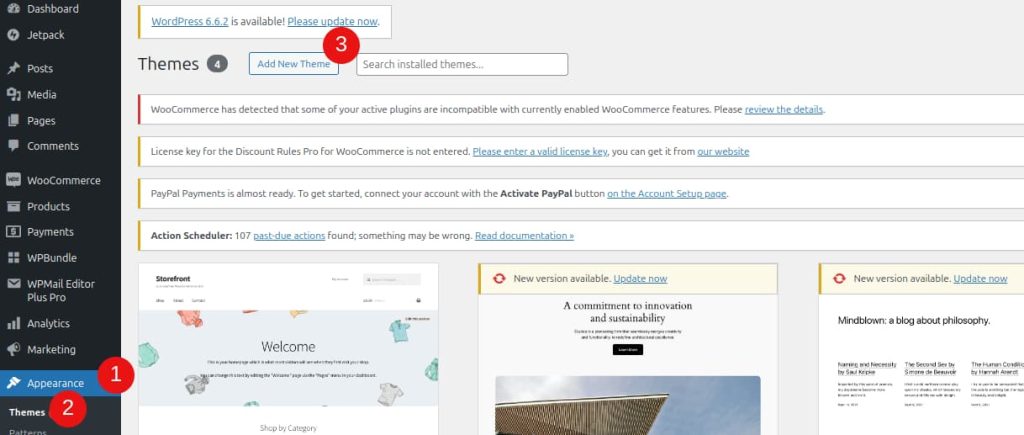The width and height of the screenshot is (1024, 435).
Task: Click past-due actions link
Action: pos(289,235)
